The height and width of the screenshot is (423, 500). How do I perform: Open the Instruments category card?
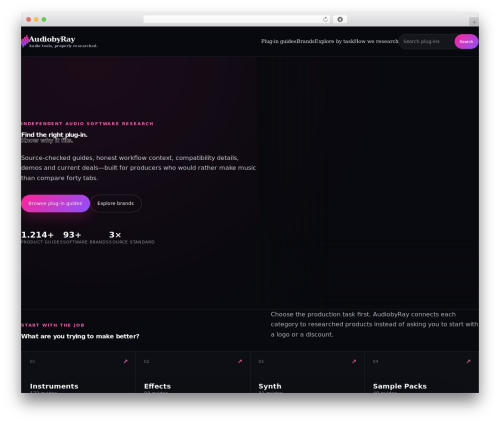click(78, 372)
